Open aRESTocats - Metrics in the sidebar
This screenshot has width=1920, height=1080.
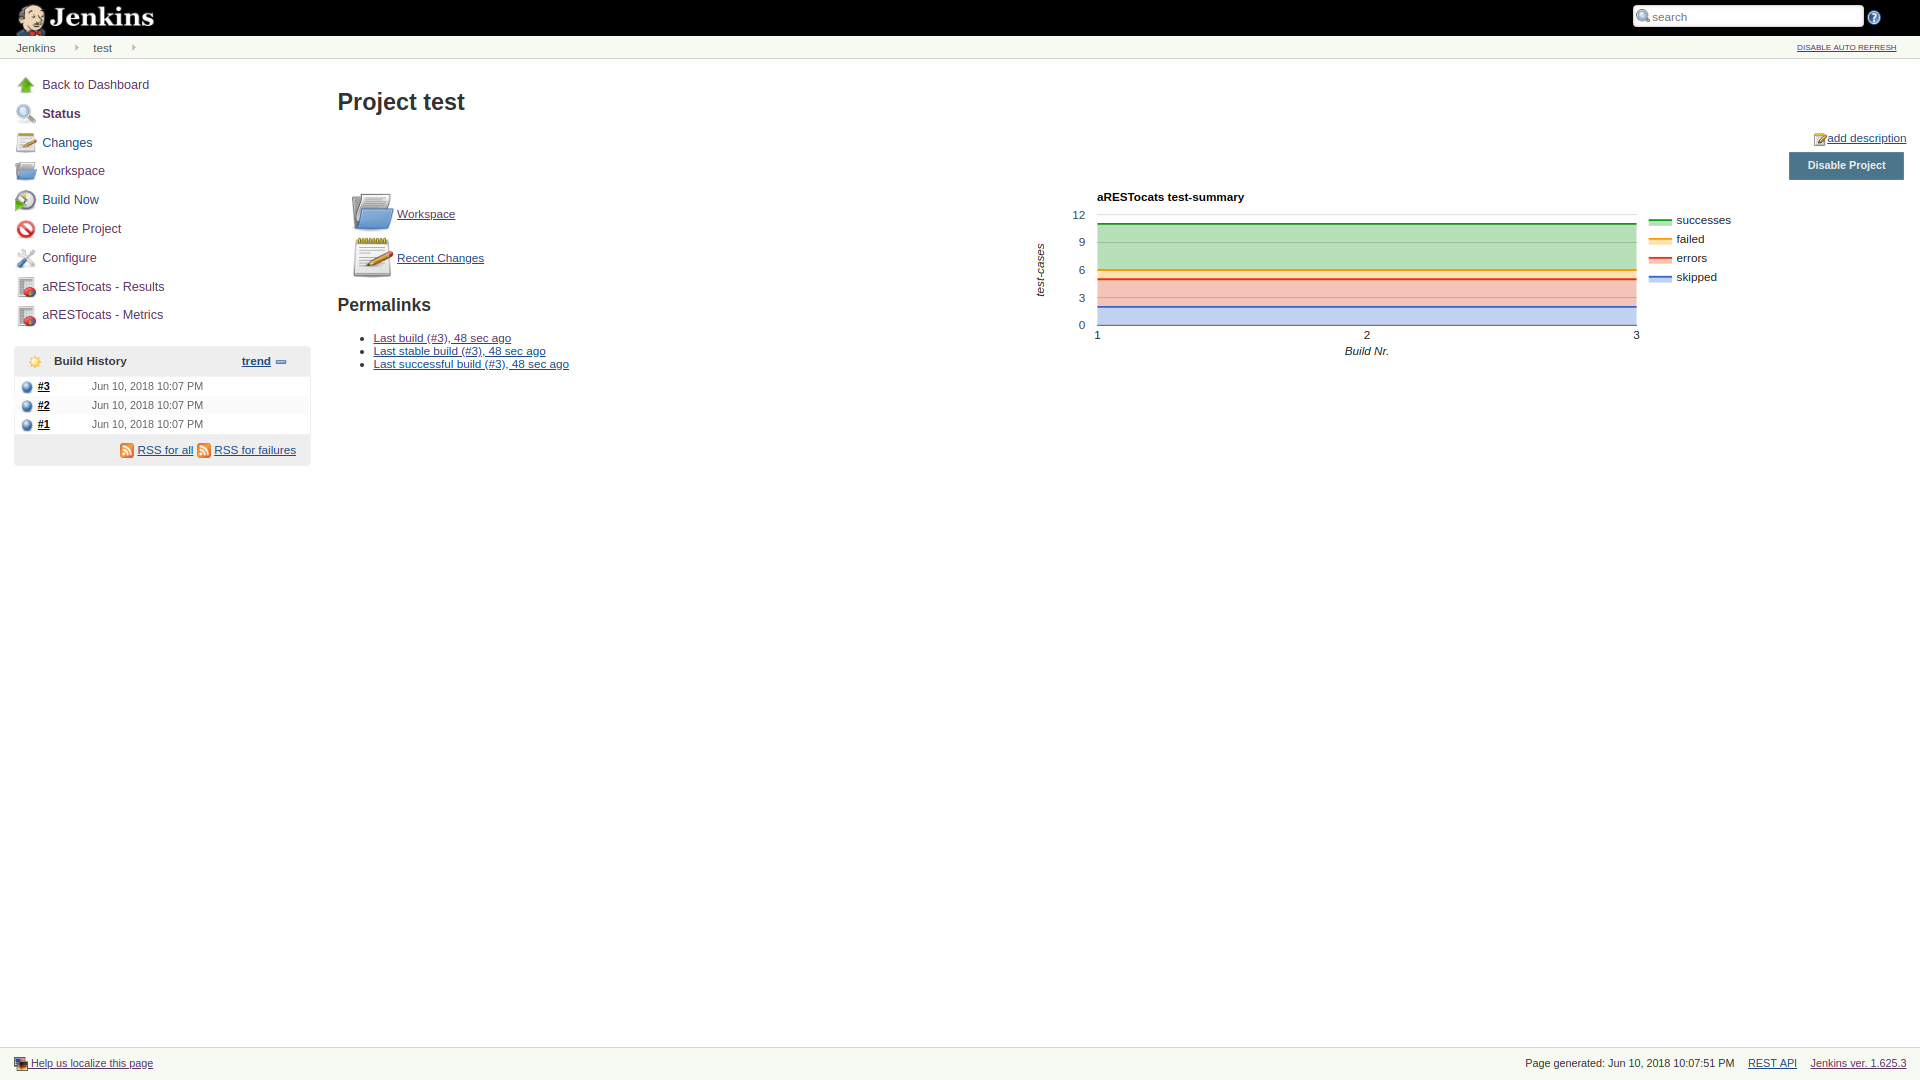[102, 315]
